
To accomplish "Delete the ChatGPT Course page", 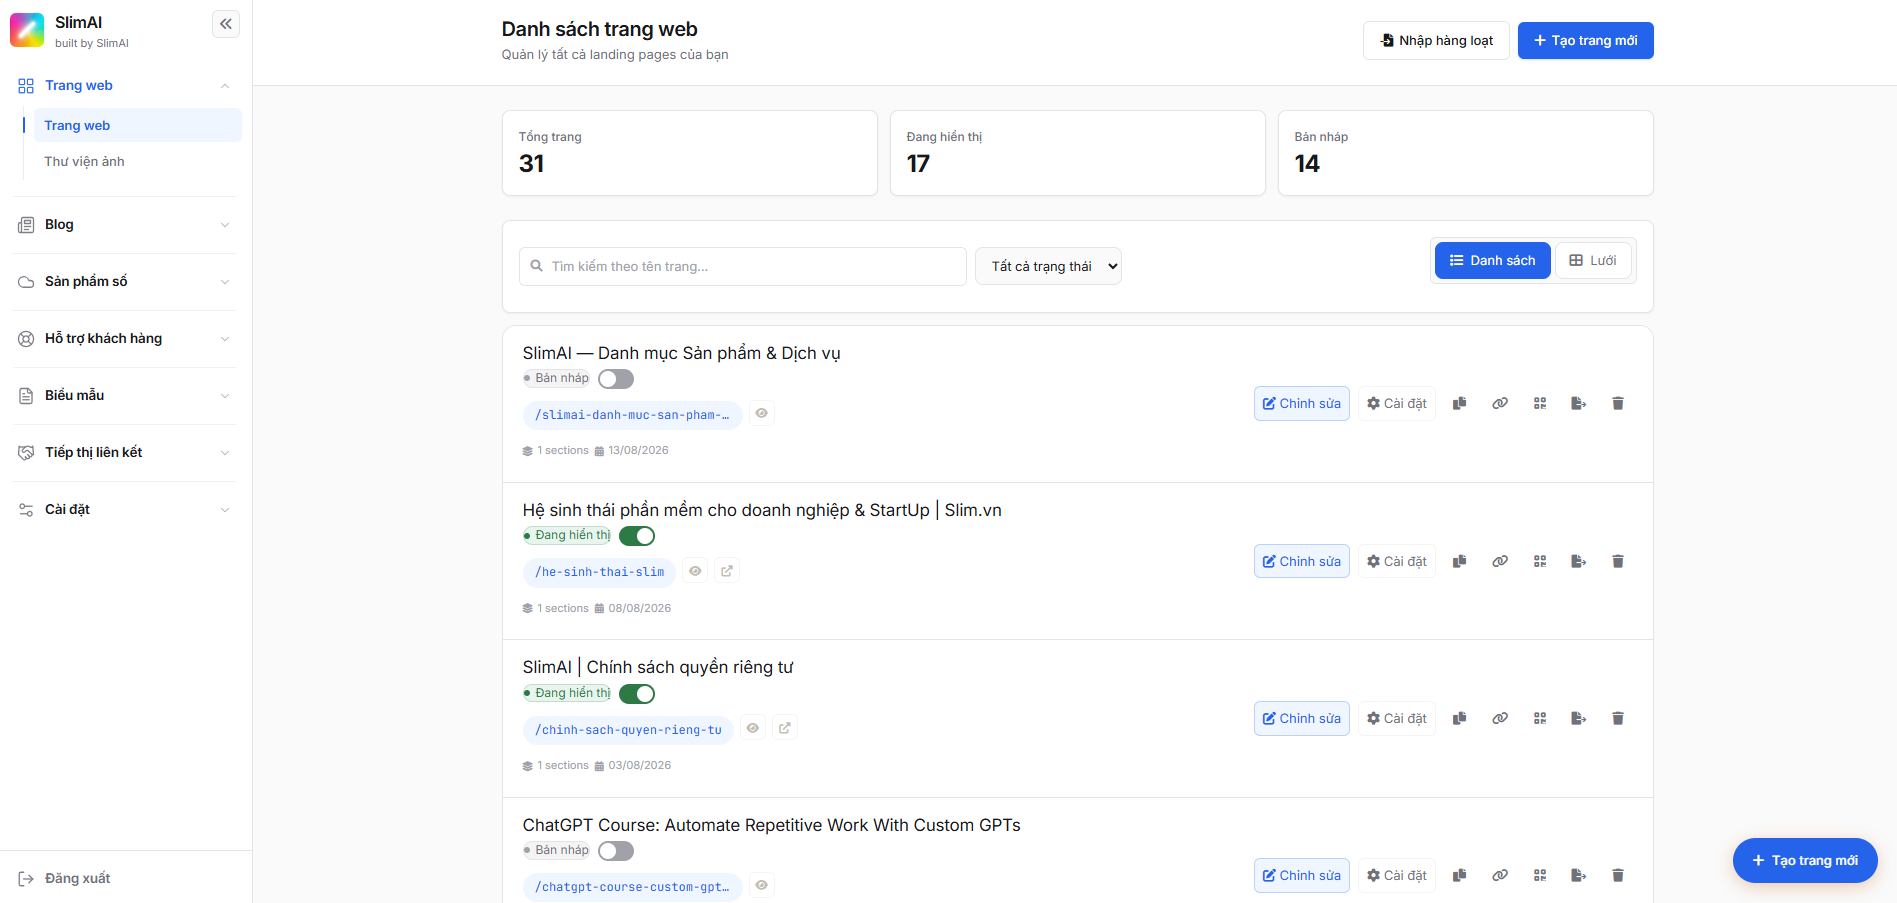I will (x=1618, y=875).
